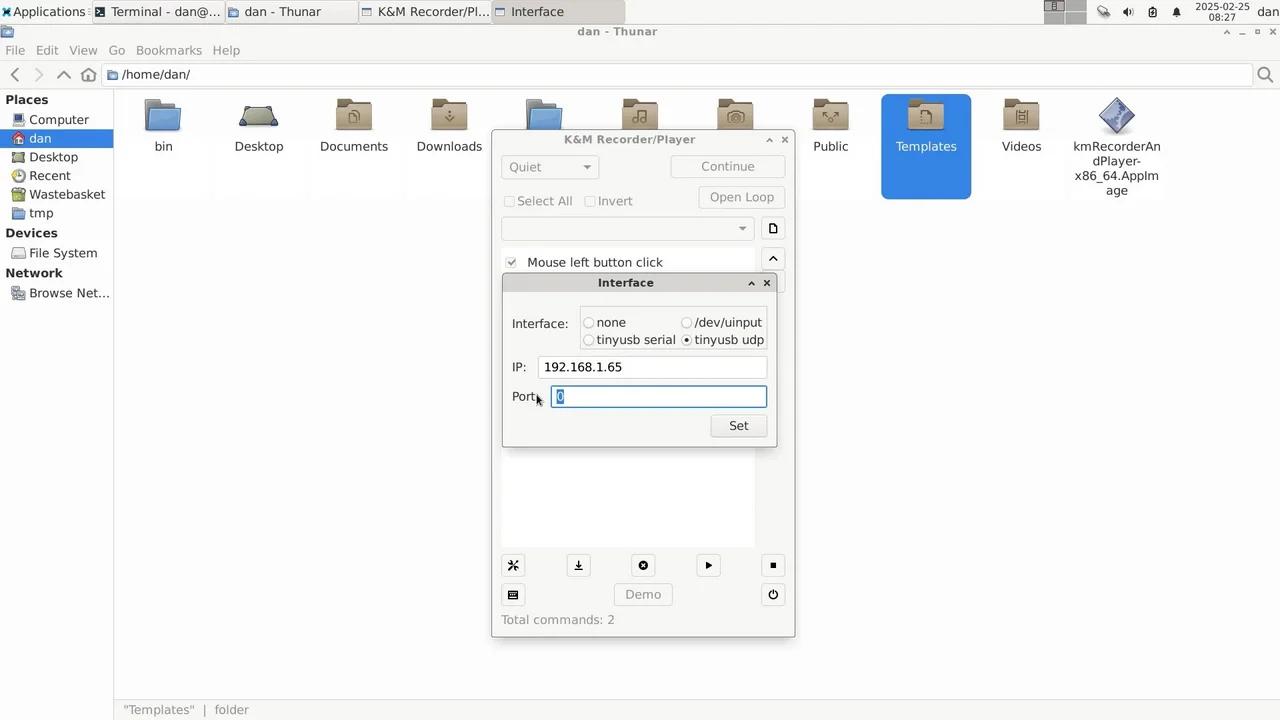Click the Set button in Interface dialog
Viewport: 1280px width, 720px height.
(x=739, y=425)
